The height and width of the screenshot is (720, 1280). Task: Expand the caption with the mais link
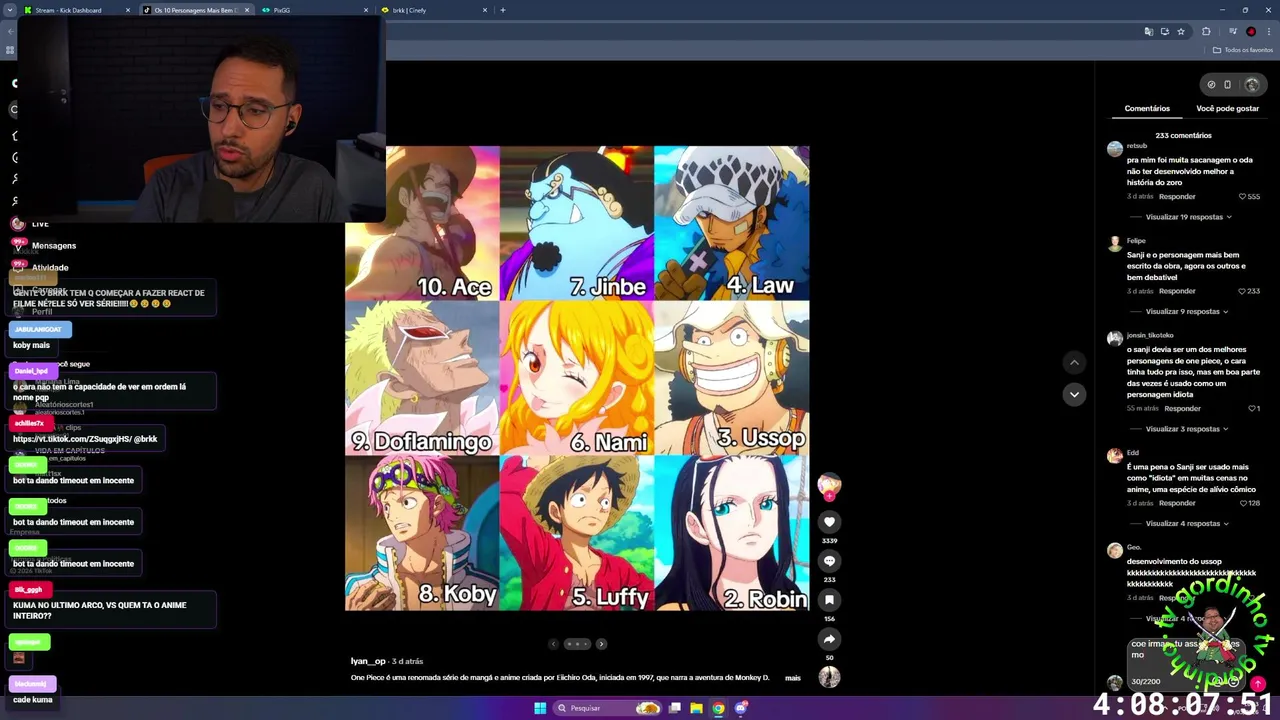tap(792, 678)
